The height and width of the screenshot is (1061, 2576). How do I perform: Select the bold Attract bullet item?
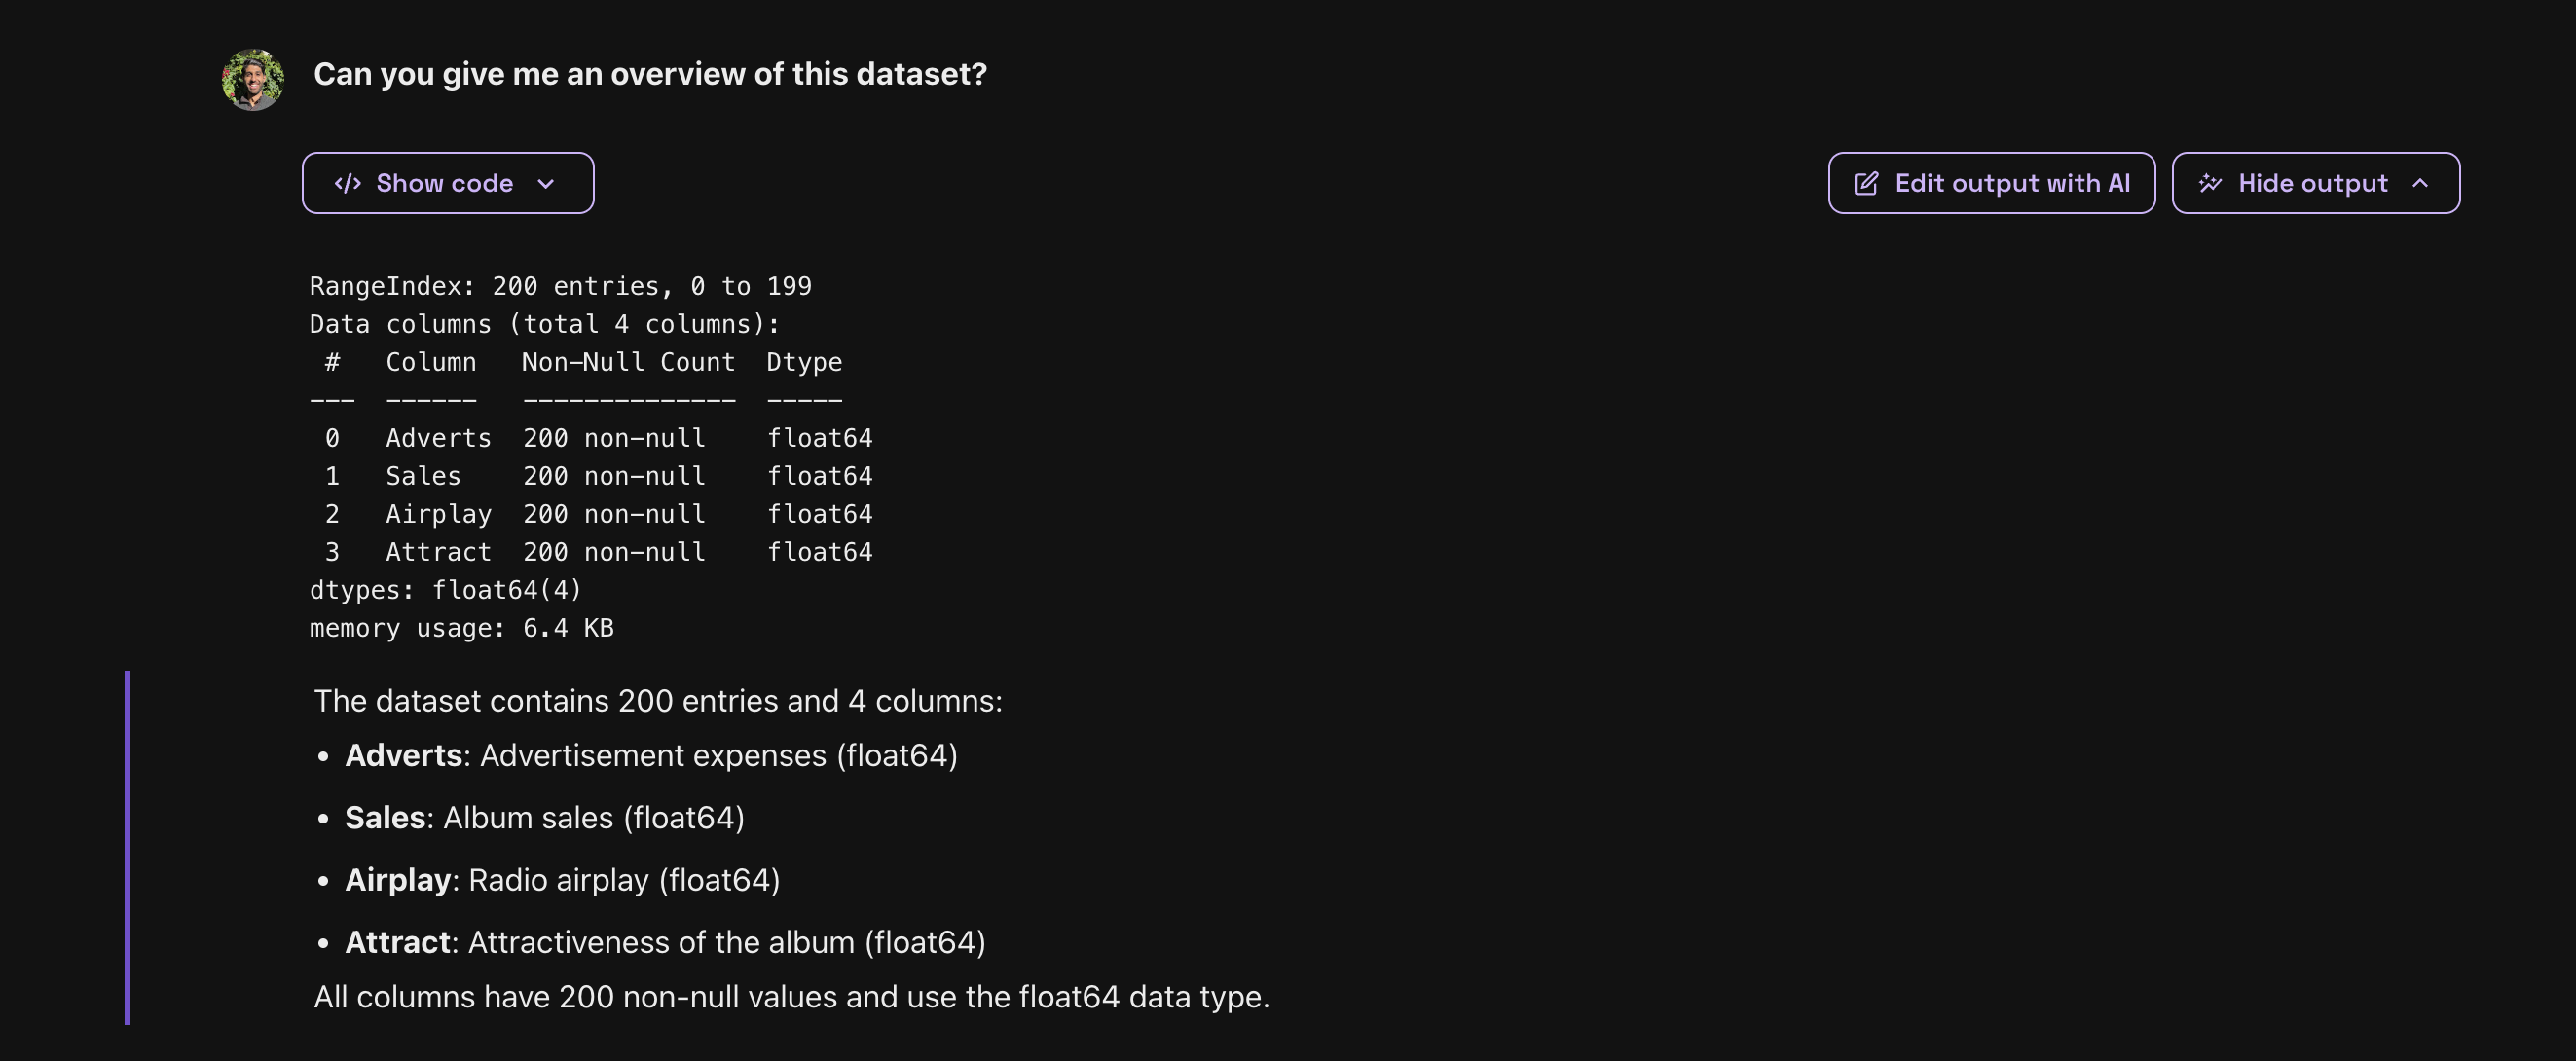[398, 942]
